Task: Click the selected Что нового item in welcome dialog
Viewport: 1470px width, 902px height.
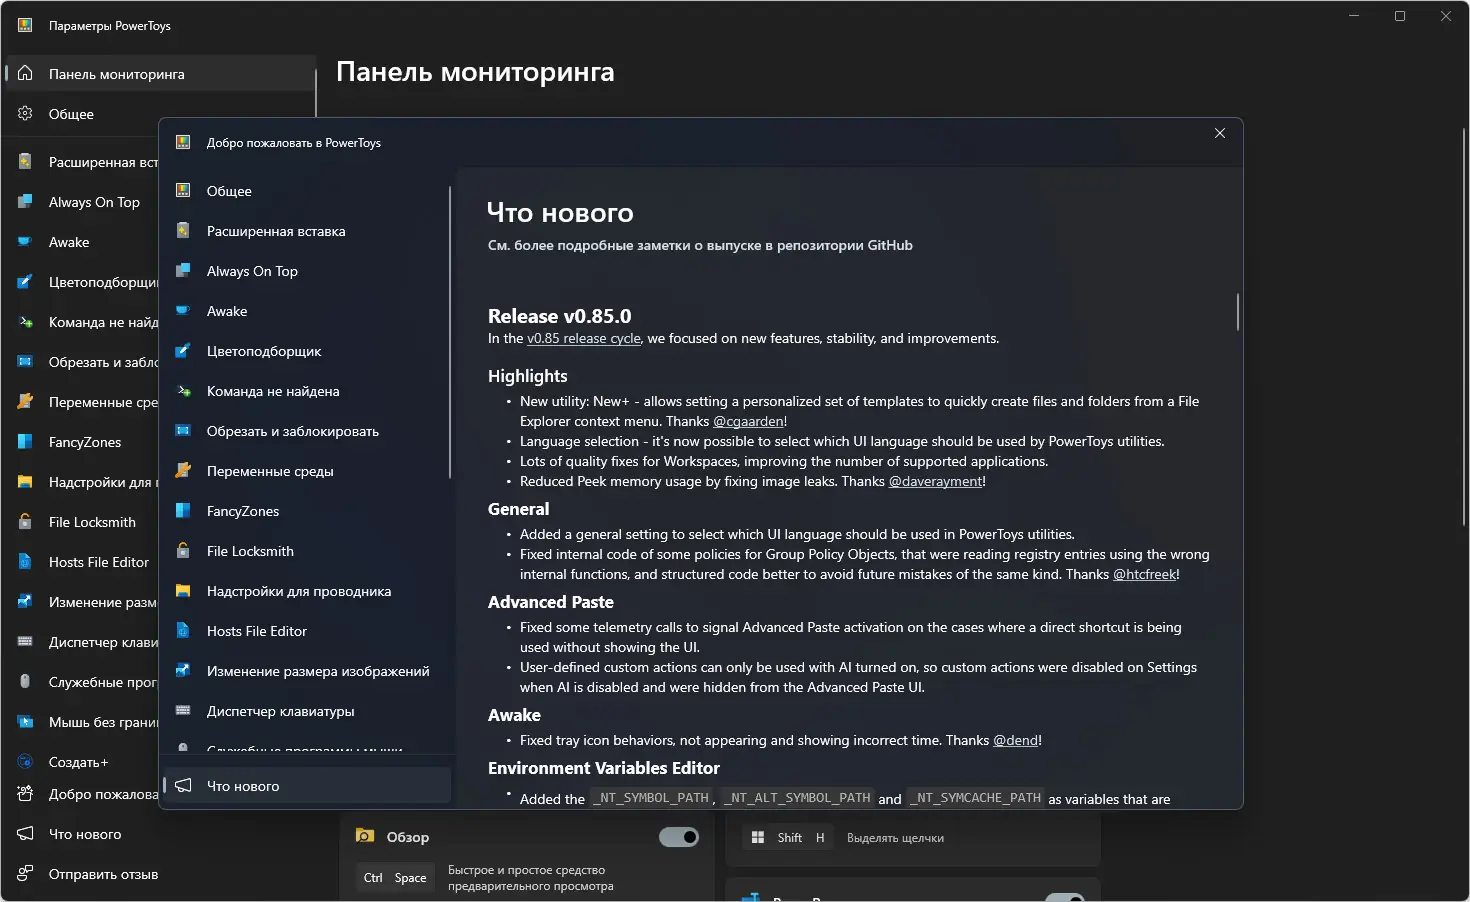Action: click(307, 786)
